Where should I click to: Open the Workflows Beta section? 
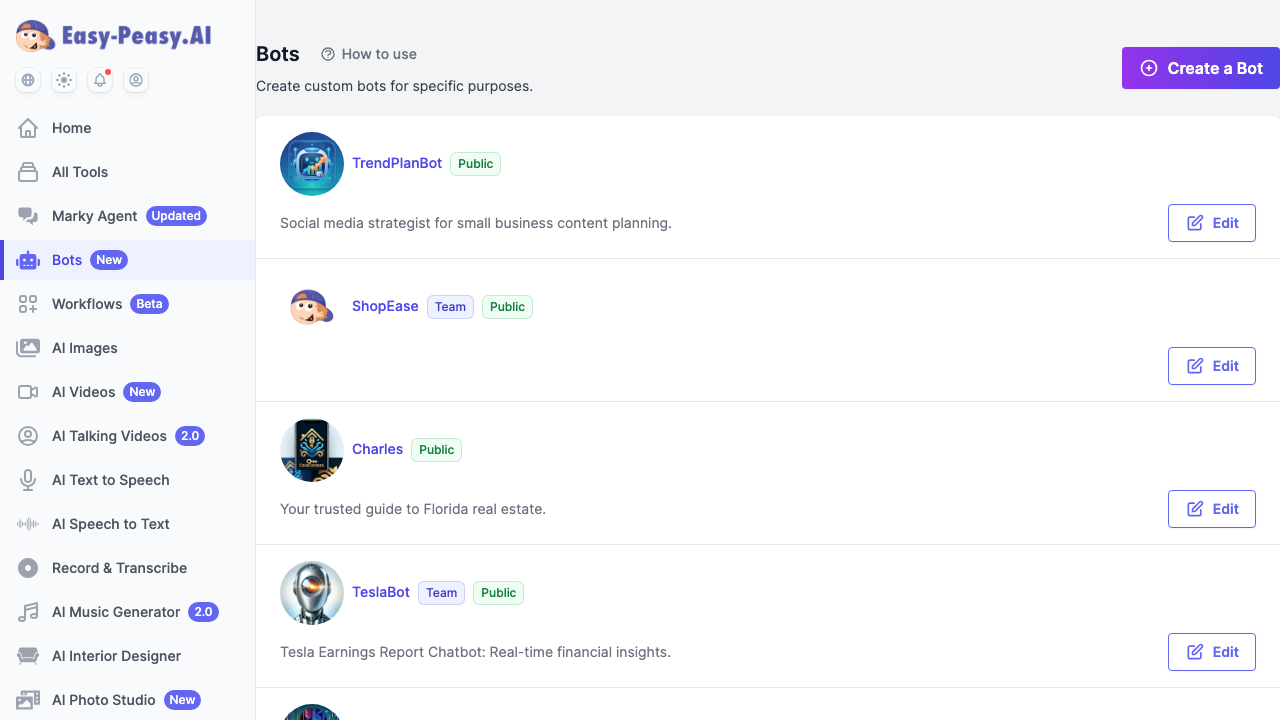click(x=87, y=304)
